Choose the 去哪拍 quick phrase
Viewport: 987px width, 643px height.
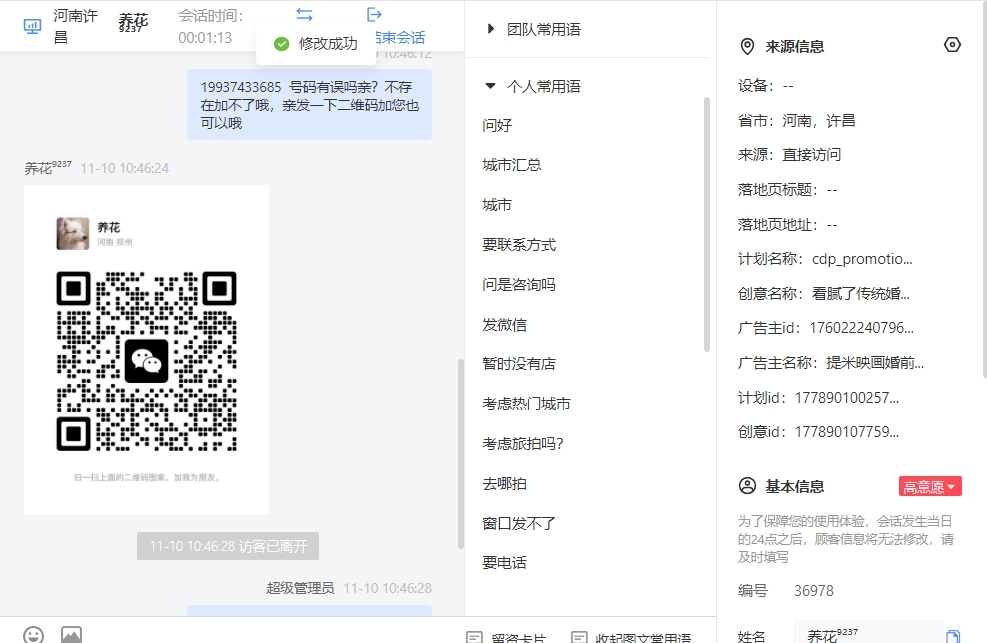[505, 484]
